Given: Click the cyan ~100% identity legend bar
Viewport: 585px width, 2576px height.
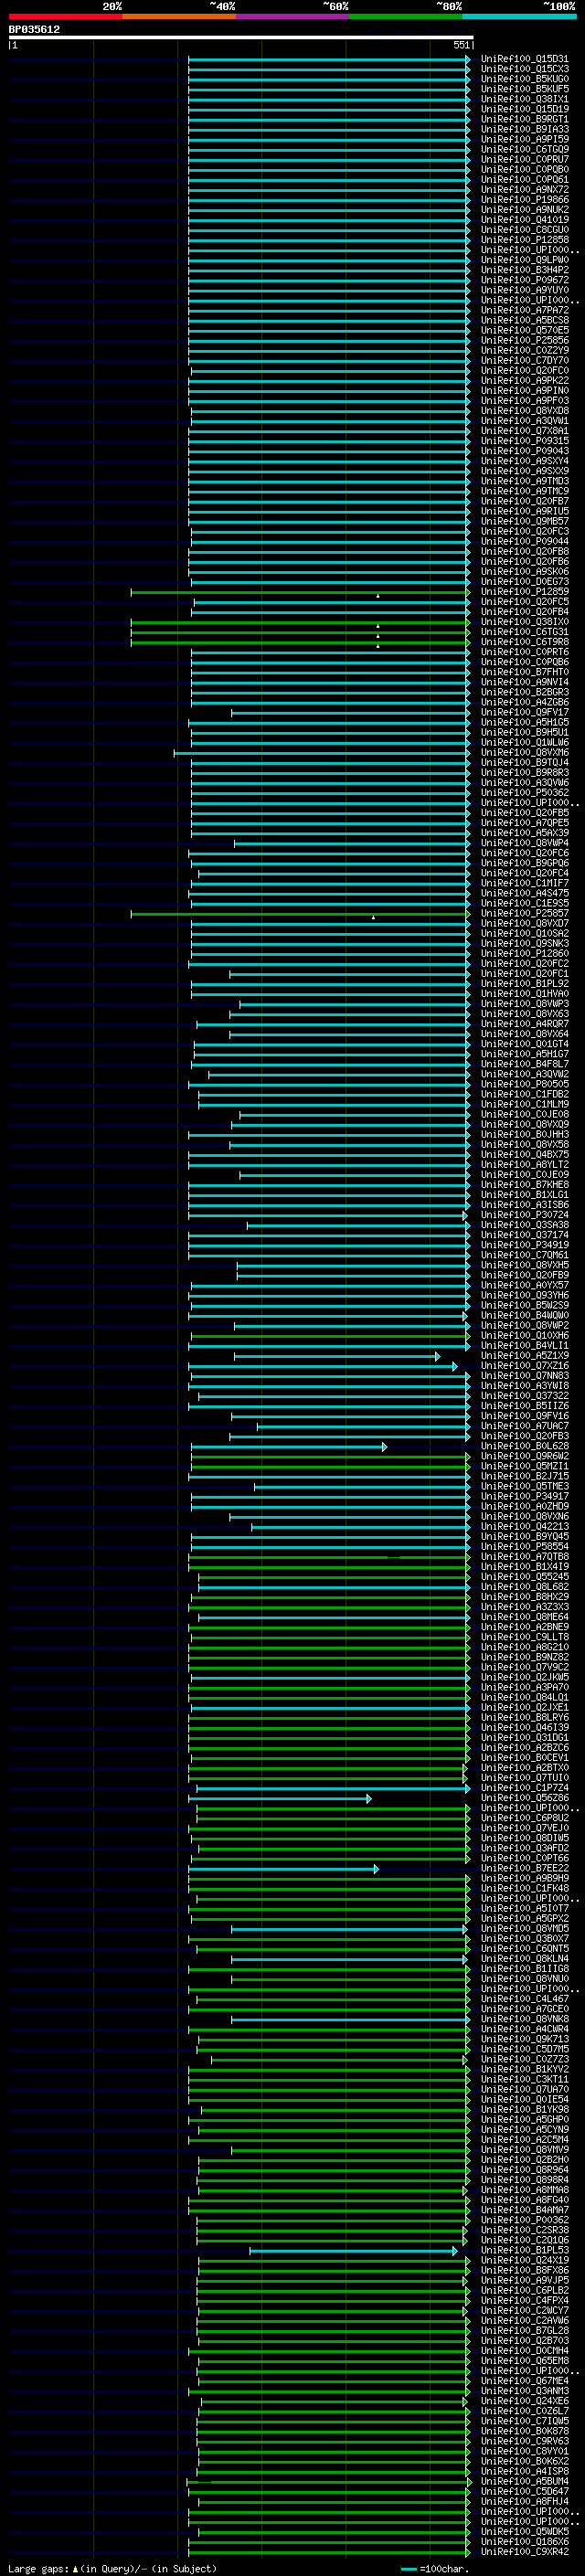Looking at the screenshot, I should pyautogui.click(x=519, y=16).
